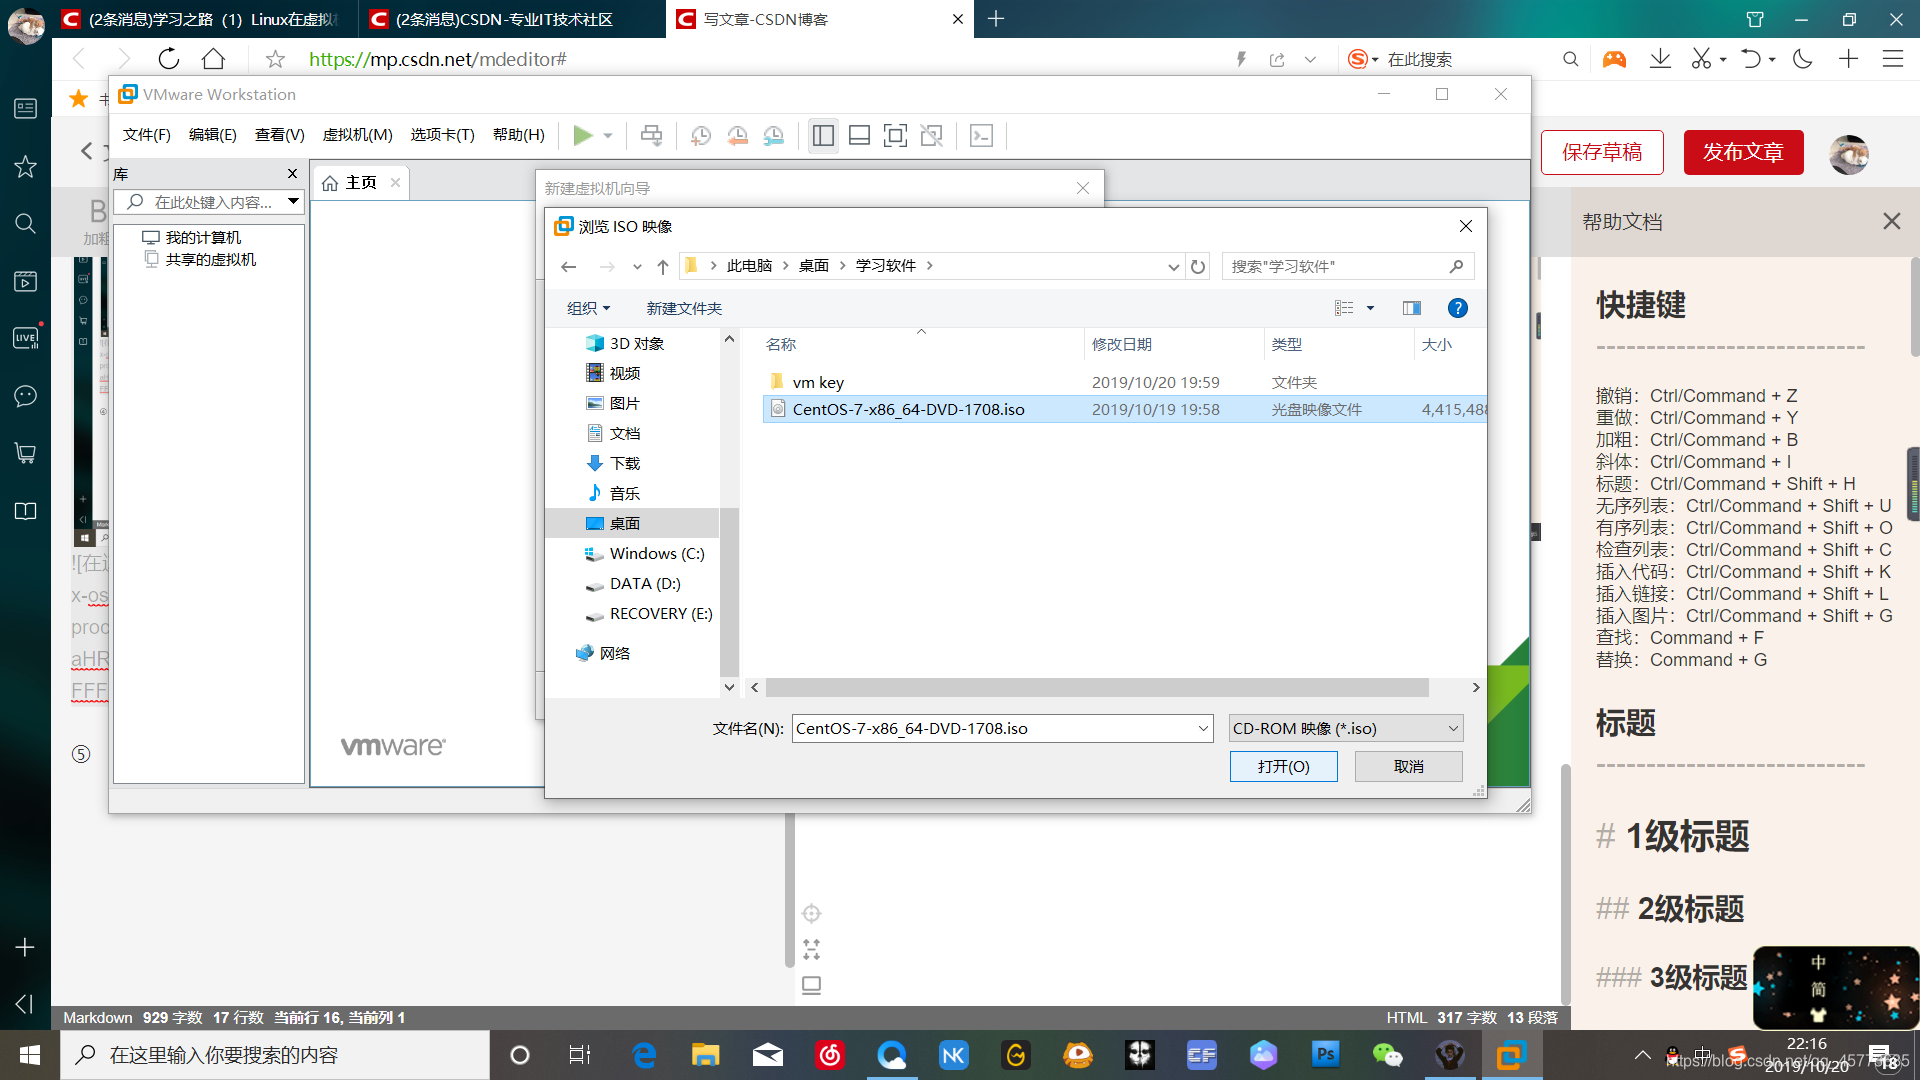Click the browser download arrow icon
Screen dimensions: 1920x1080
pyautogui.click(x=1660, y=59)
